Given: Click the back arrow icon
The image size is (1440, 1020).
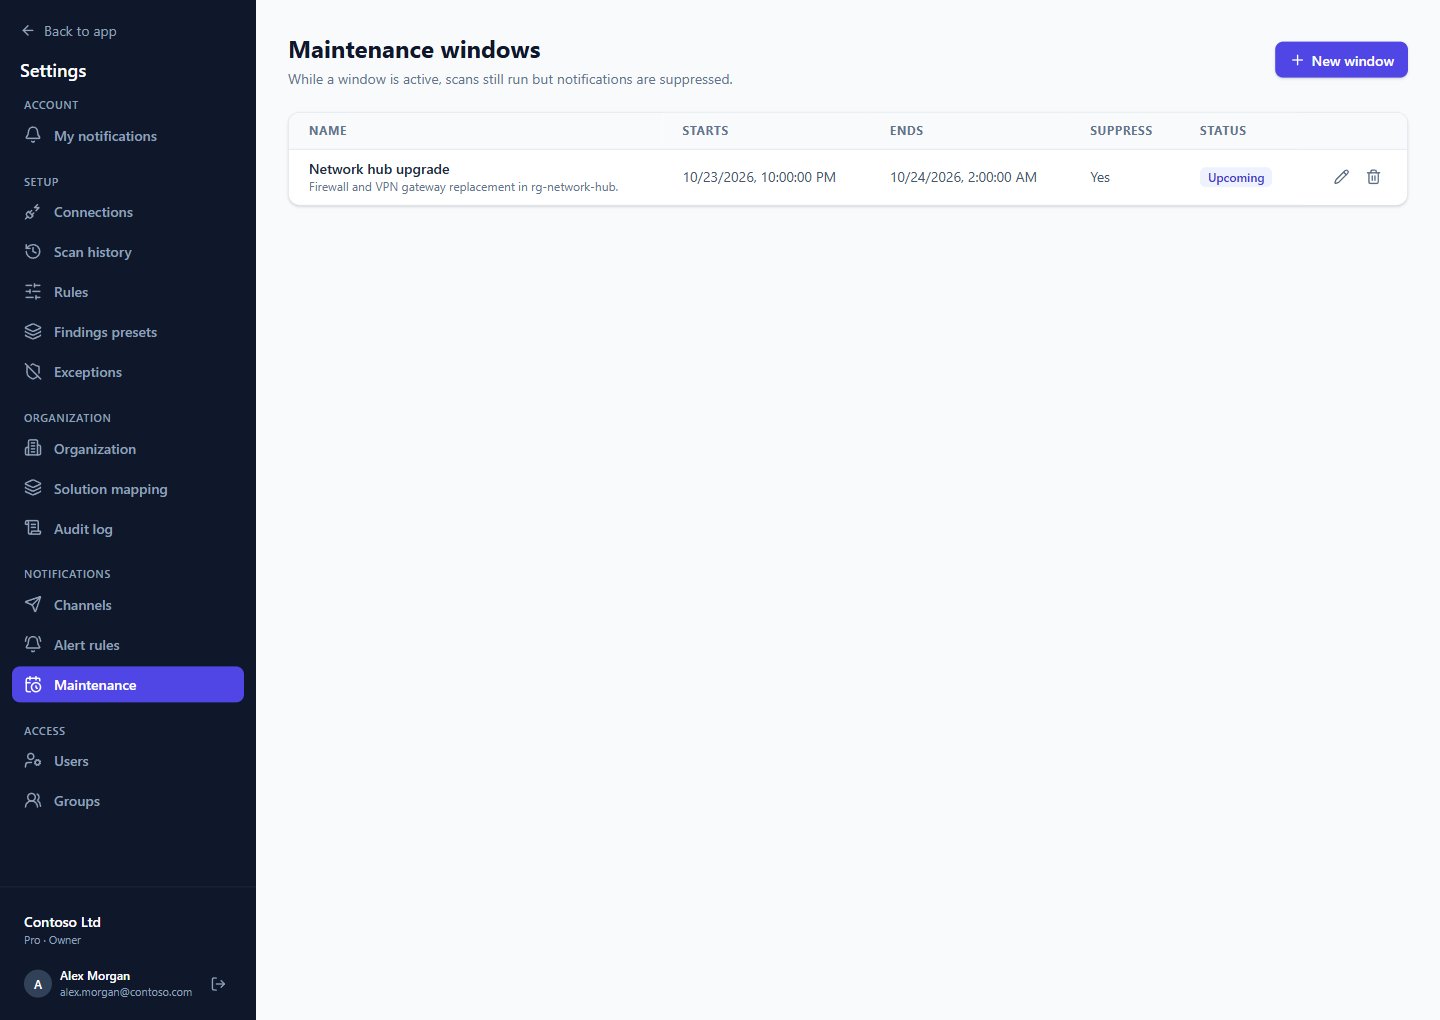Looking at the screenshot, I should click(28, 31).
